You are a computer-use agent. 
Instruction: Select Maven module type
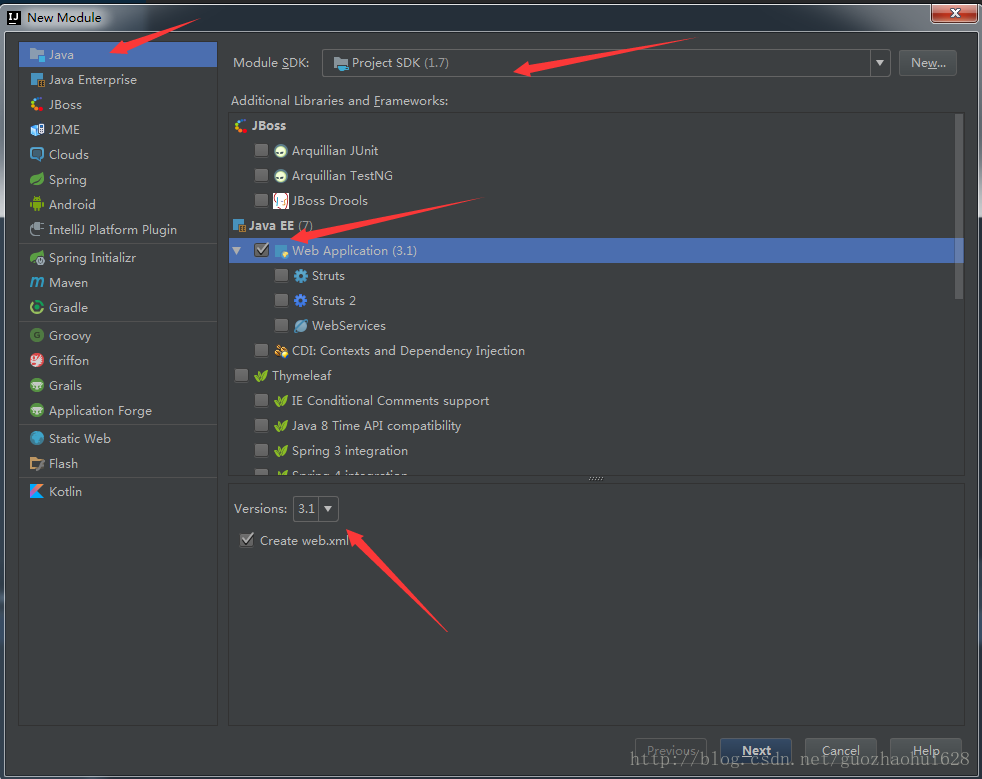(118, 282)
